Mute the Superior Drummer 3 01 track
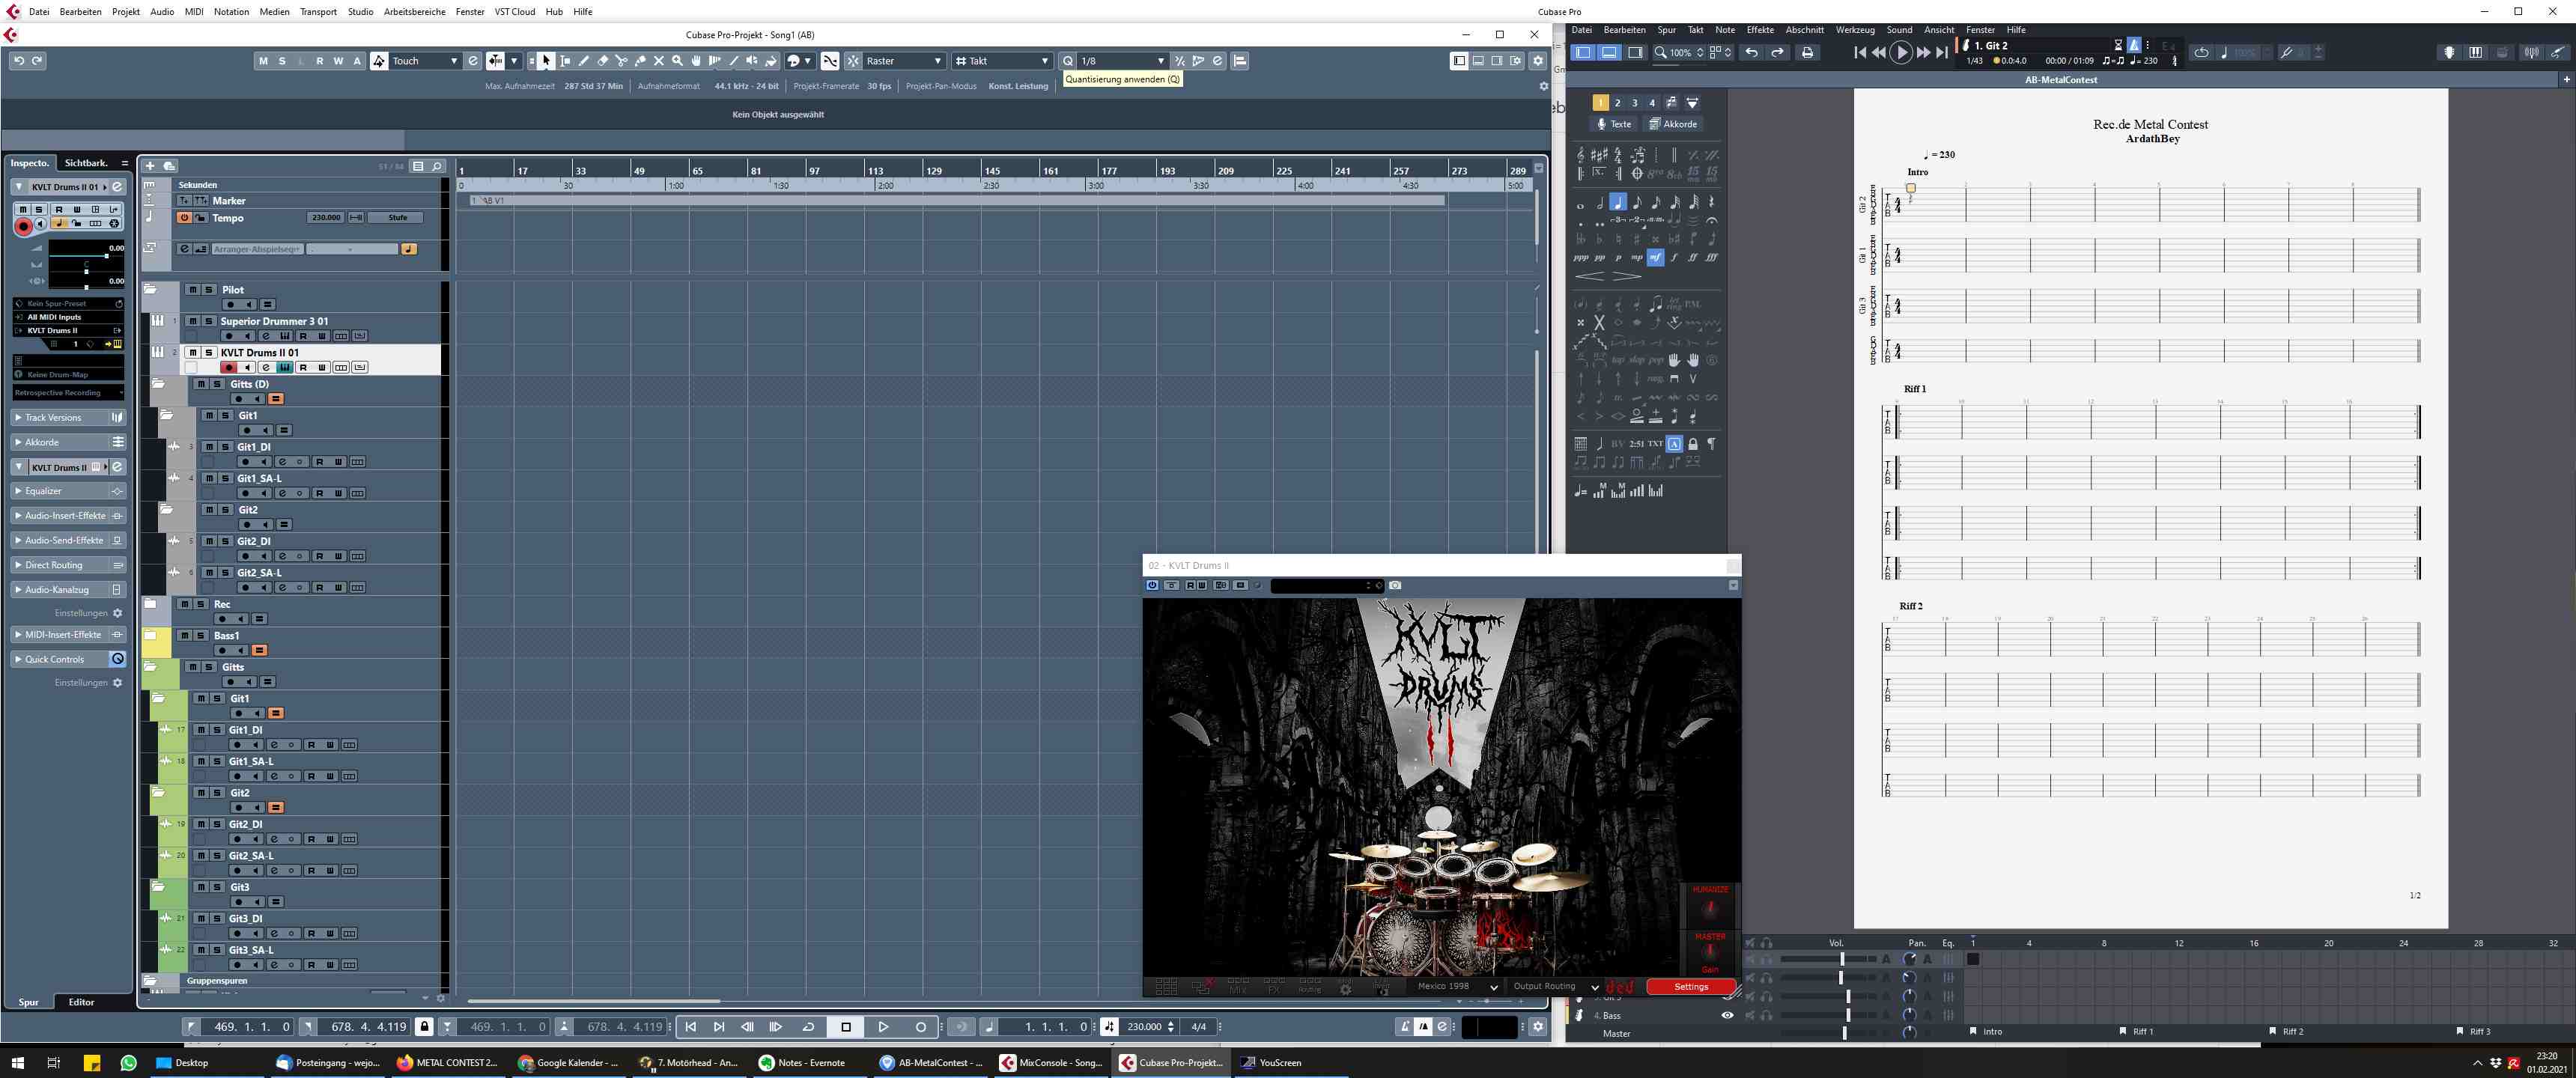Screen dimensions: 2576x1078 193,321
